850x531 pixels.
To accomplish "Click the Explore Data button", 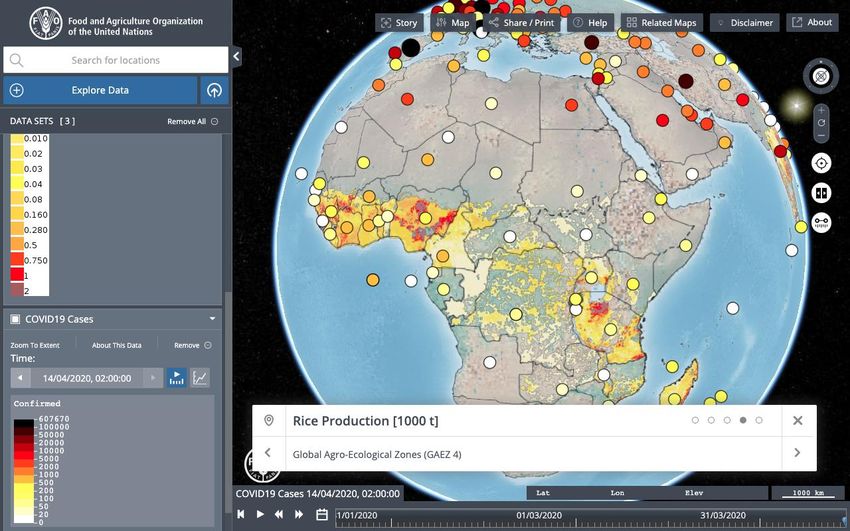I will pos(100,90).
